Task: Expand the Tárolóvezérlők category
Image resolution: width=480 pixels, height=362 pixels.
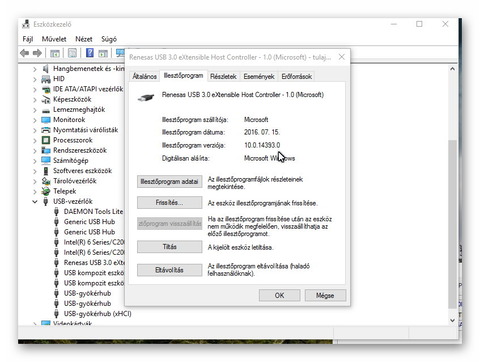Action: pos(35,181)
